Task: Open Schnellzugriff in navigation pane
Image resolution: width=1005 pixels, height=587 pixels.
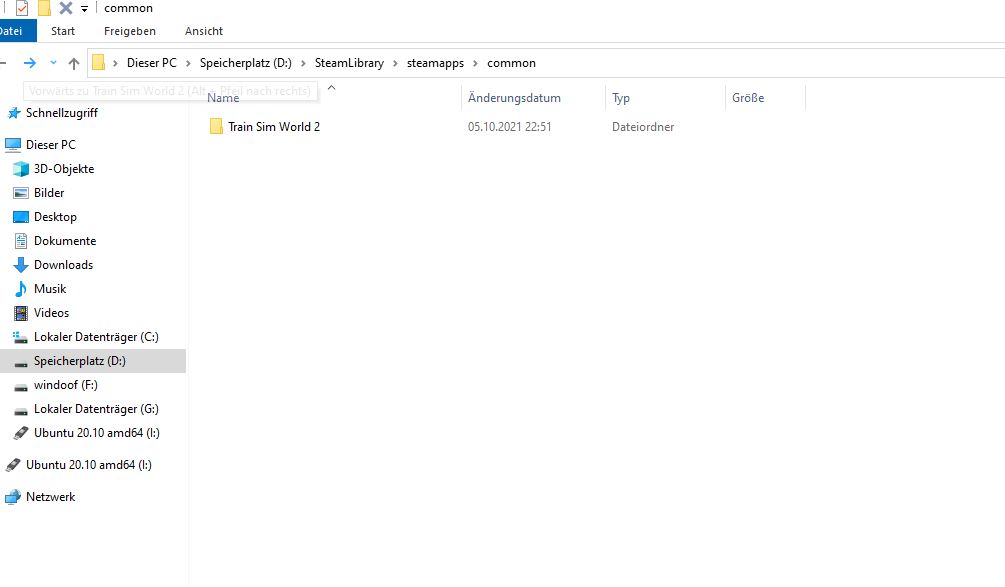Action: coord(62,113)
